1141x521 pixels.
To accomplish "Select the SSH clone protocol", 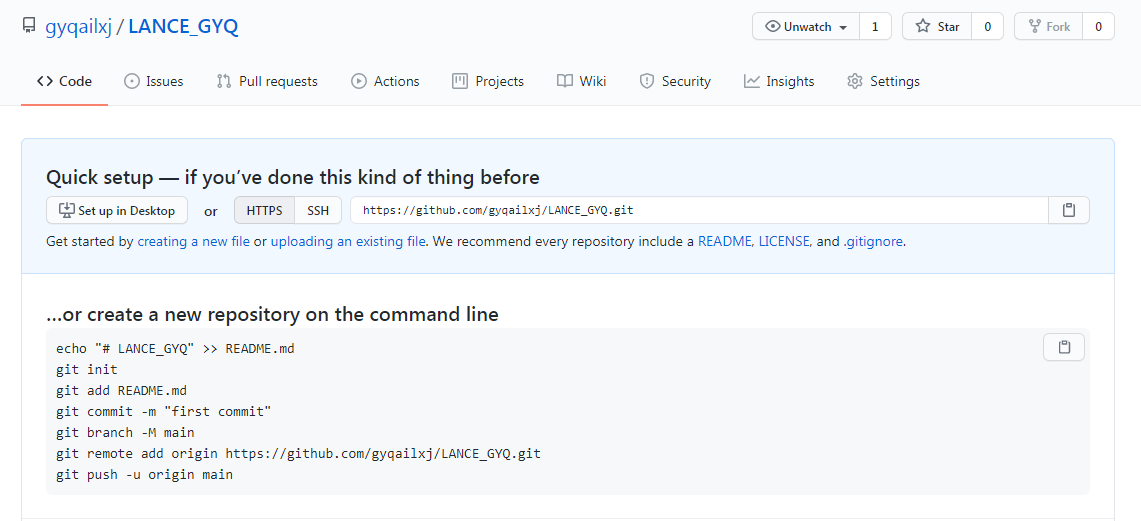I will point(318,210).
